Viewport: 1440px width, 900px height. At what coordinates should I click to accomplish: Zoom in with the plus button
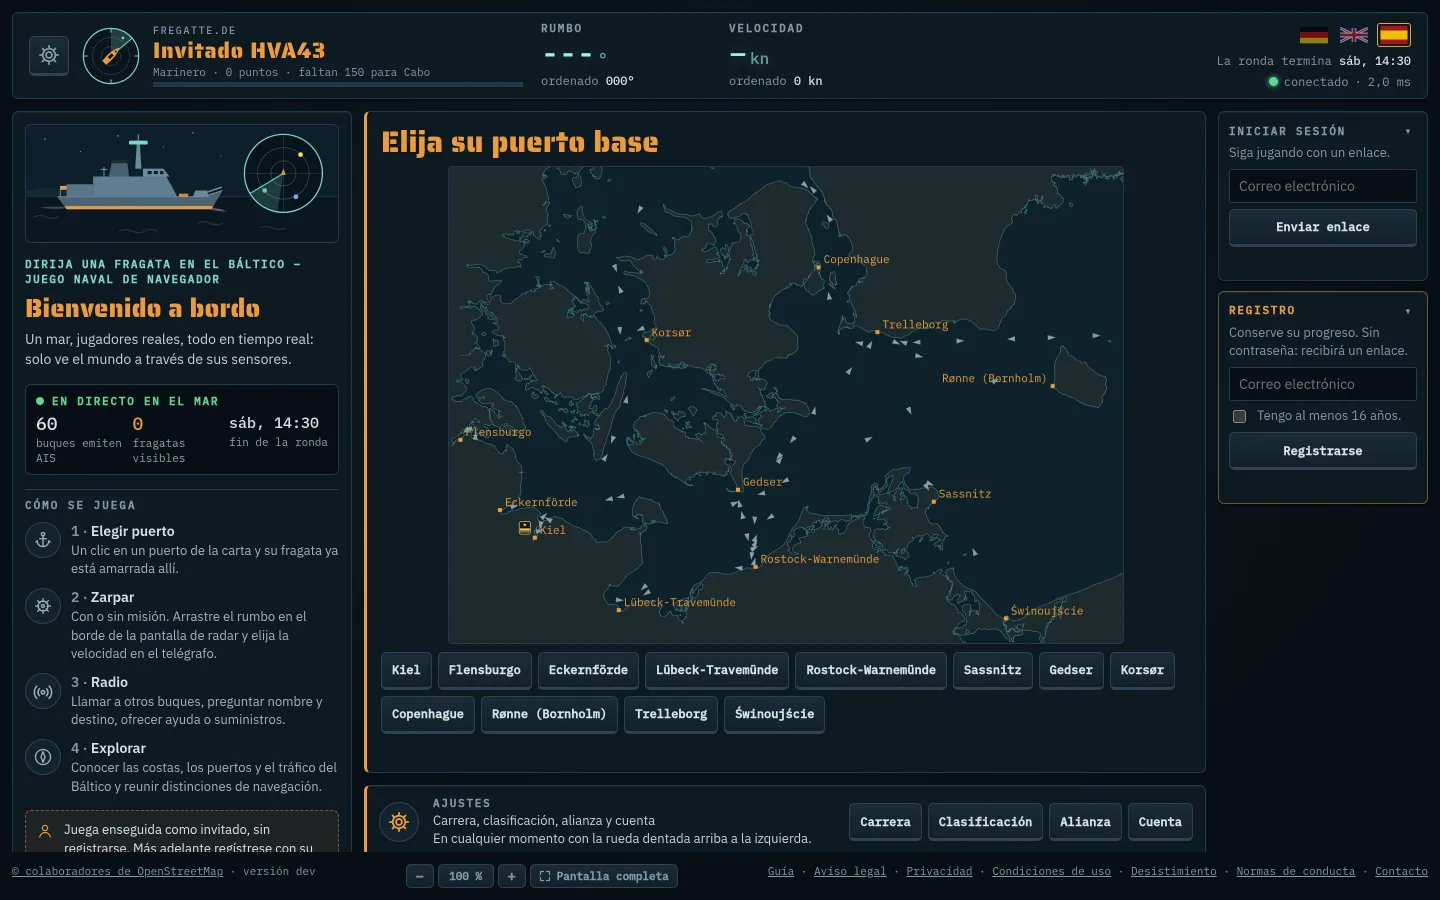(x=511, y=876)
